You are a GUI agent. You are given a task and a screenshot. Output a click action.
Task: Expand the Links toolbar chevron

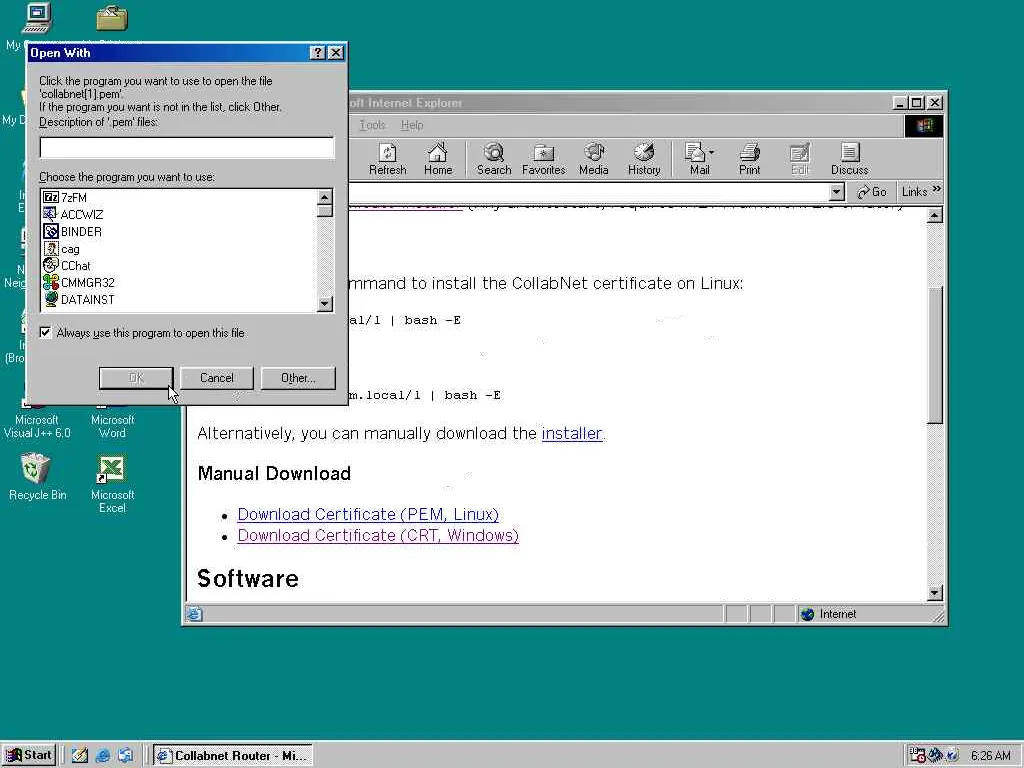(x=937, y=190)
